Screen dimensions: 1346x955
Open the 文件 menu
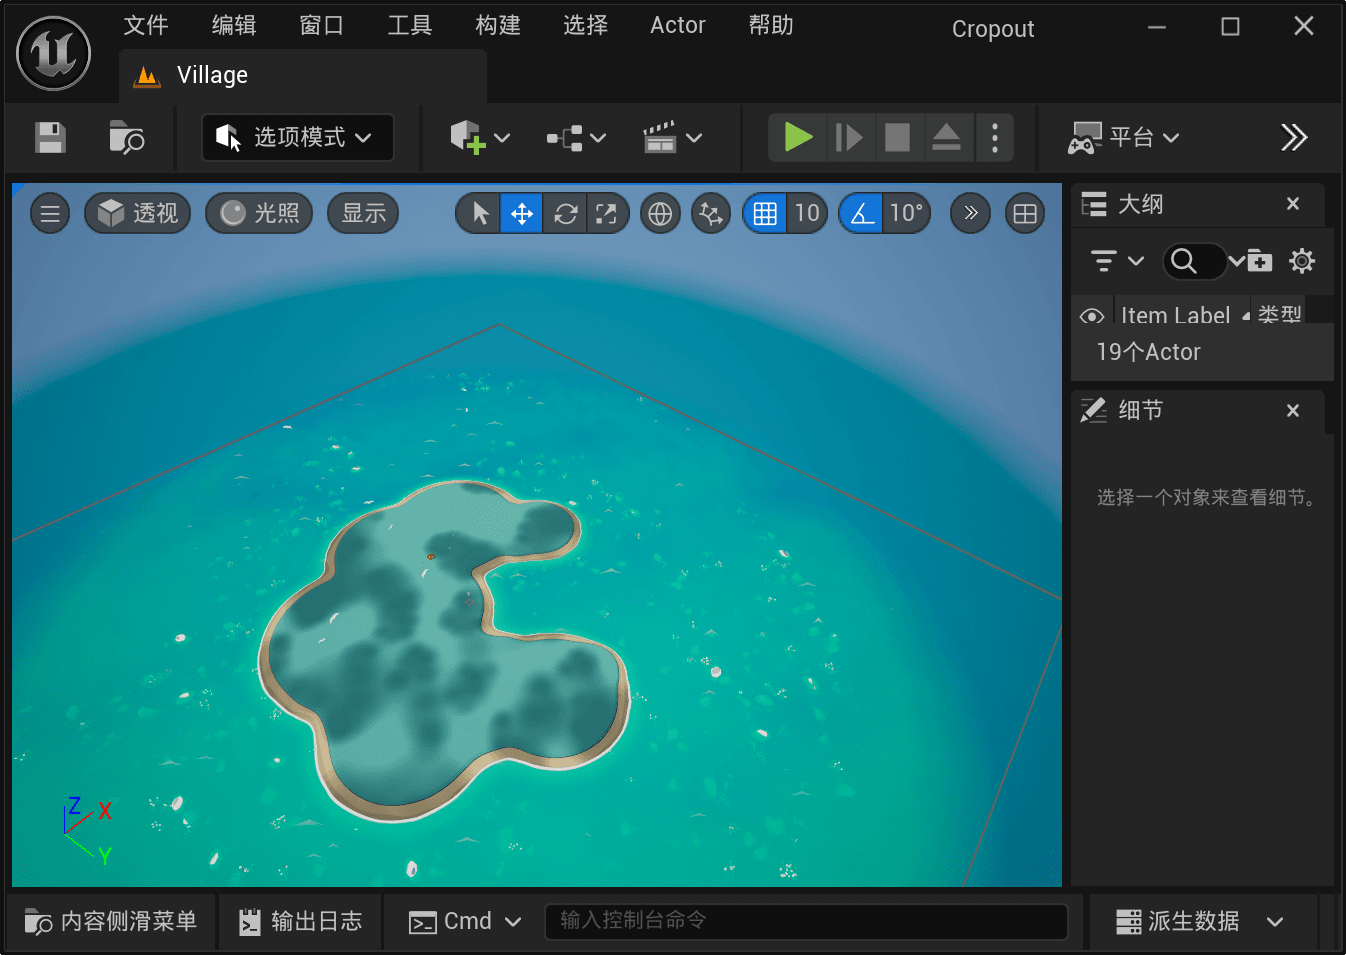tap(146, 25)
